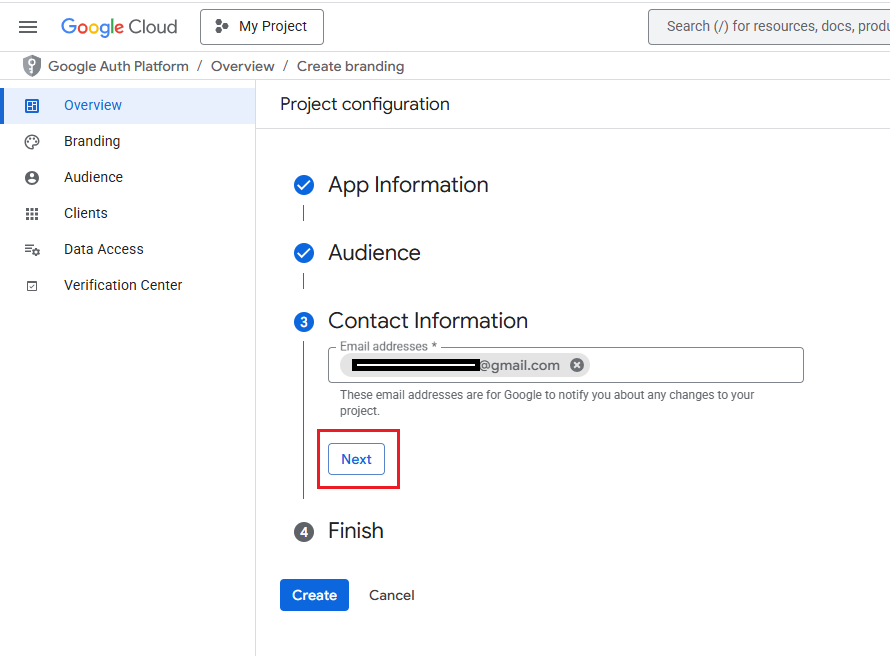
Task: Expand the Audience step heading
Action: tap(374, 253)
